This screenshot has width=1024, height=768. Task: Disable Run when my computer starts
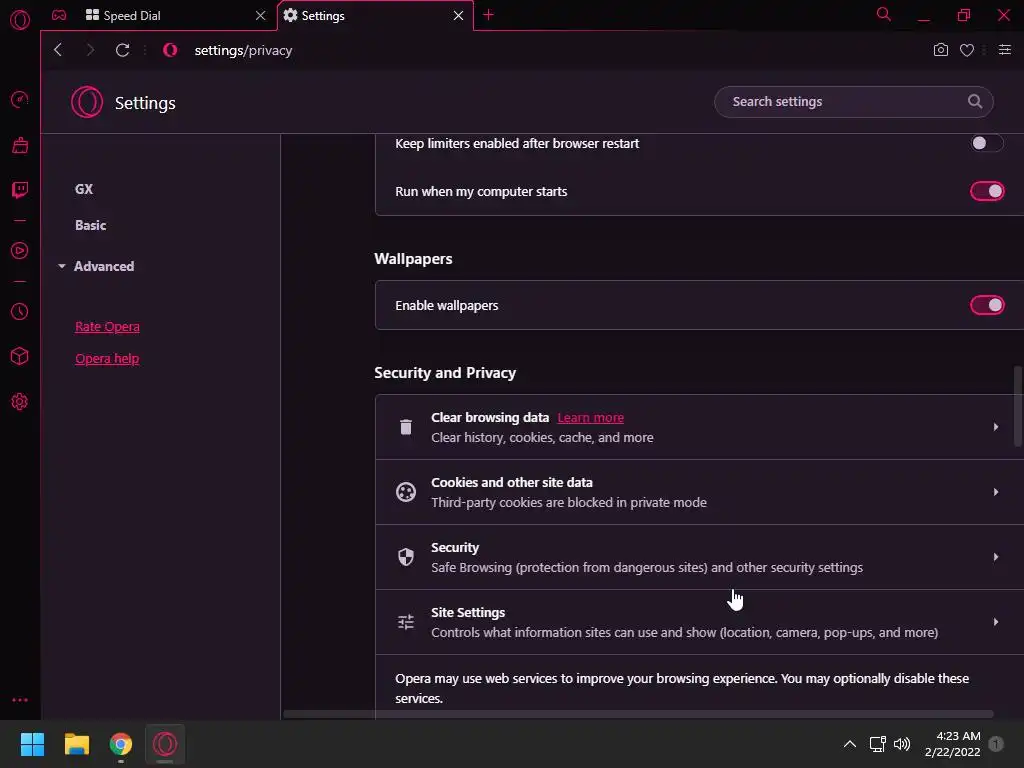987,191
